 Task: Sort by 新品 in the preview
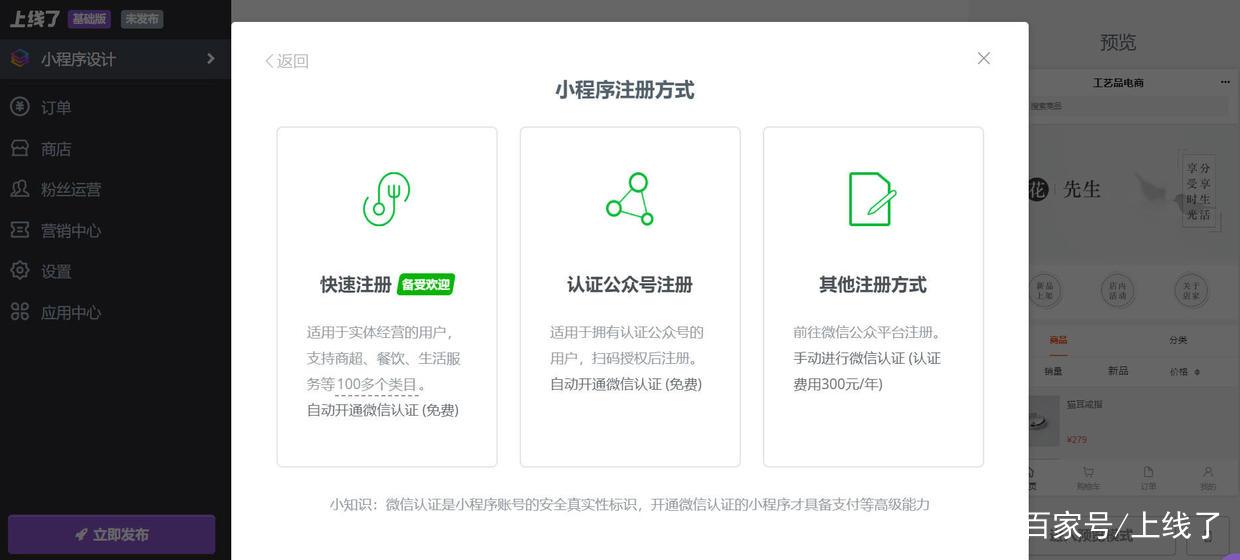[x=1118, y=371]
